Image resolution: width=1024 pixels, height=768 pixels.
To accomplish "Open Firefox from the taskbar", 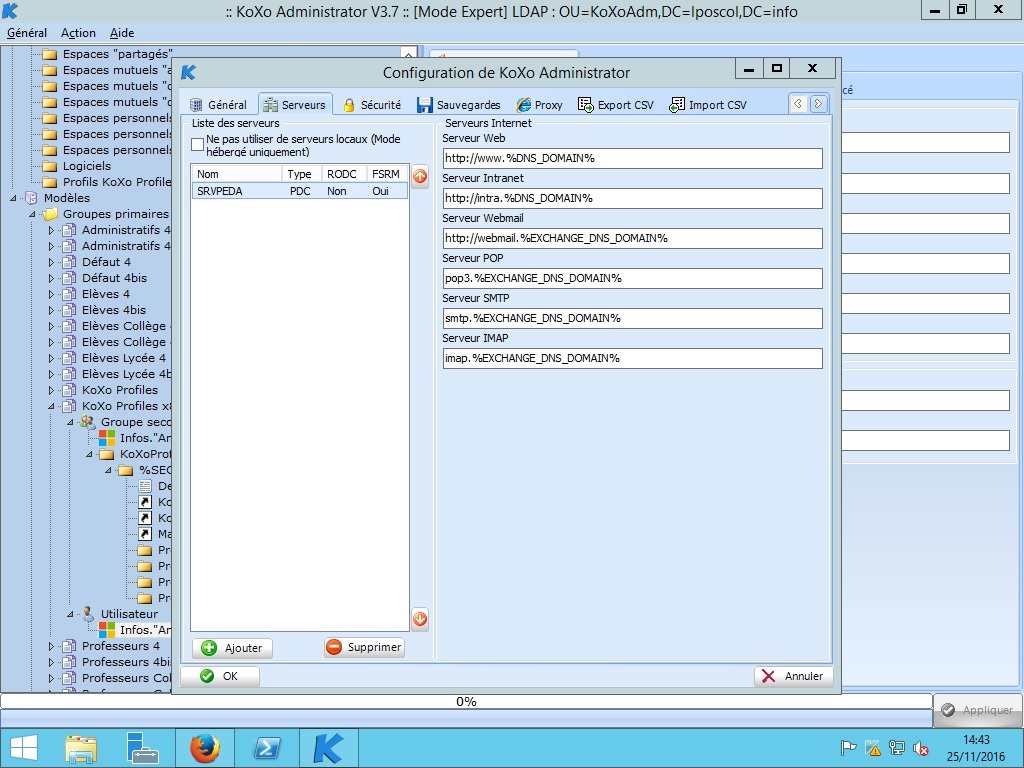I will [x=204, y=748].
